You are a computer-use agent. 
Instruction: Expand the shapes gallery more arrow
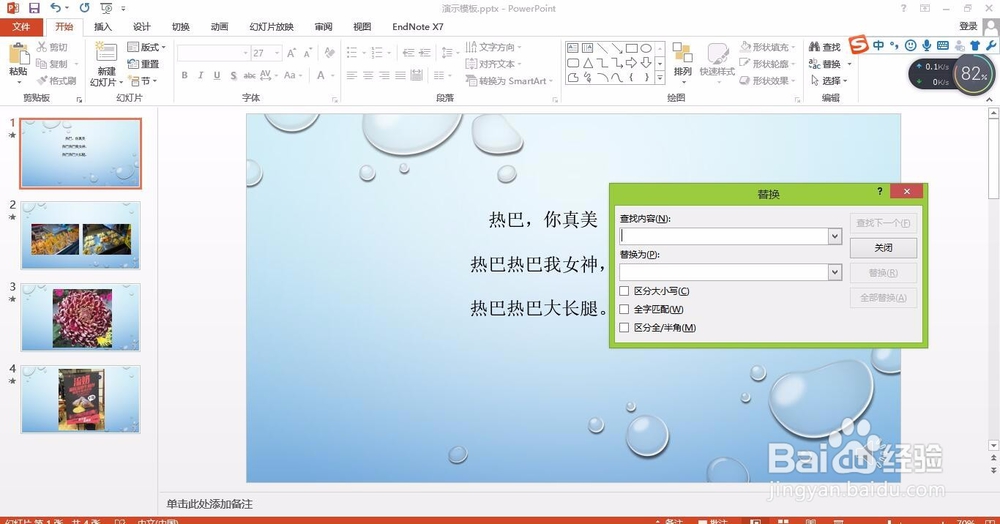[660, 78]
